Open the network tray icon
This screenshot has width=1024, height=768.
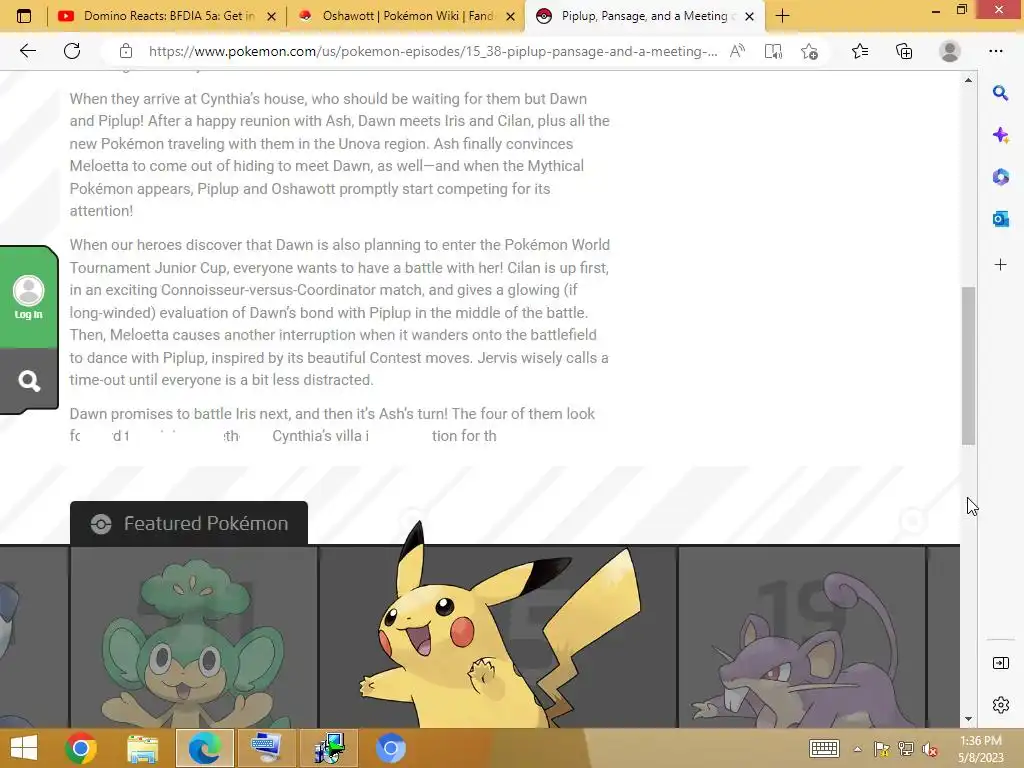tap(905, 749)
